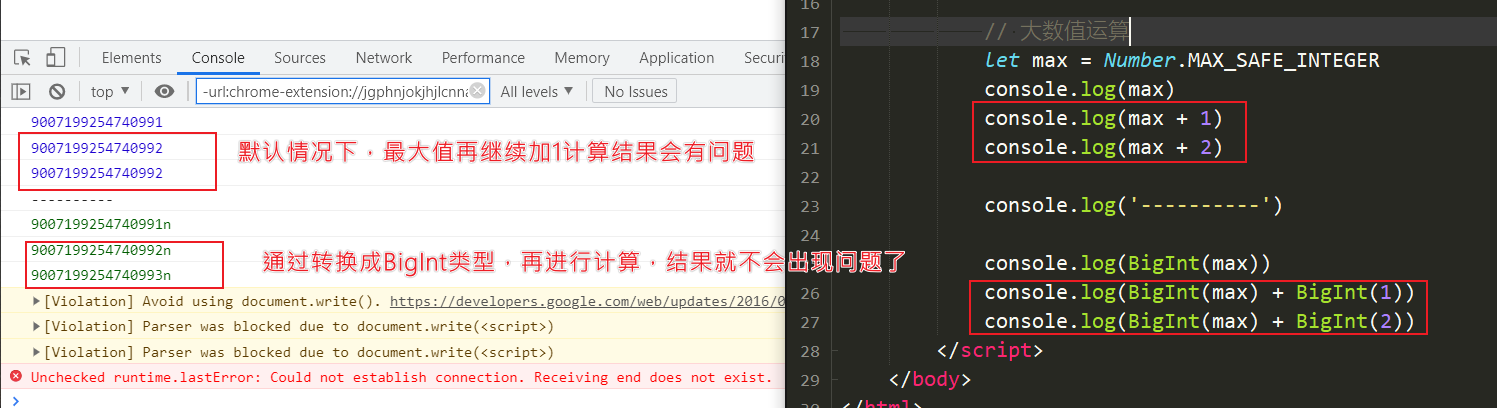Click console output 9007199254740993n

point(101,275)
